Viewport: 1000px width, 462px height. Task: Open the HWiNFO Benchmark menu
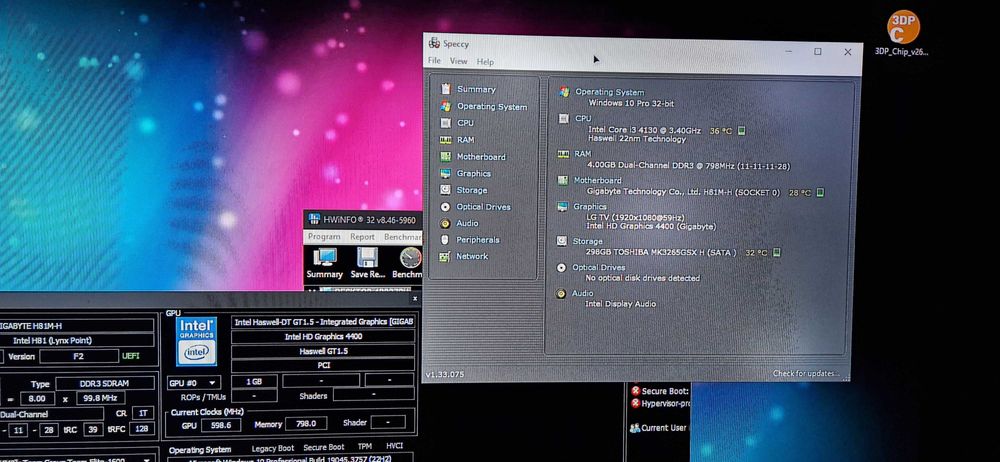tap(402, 237)
